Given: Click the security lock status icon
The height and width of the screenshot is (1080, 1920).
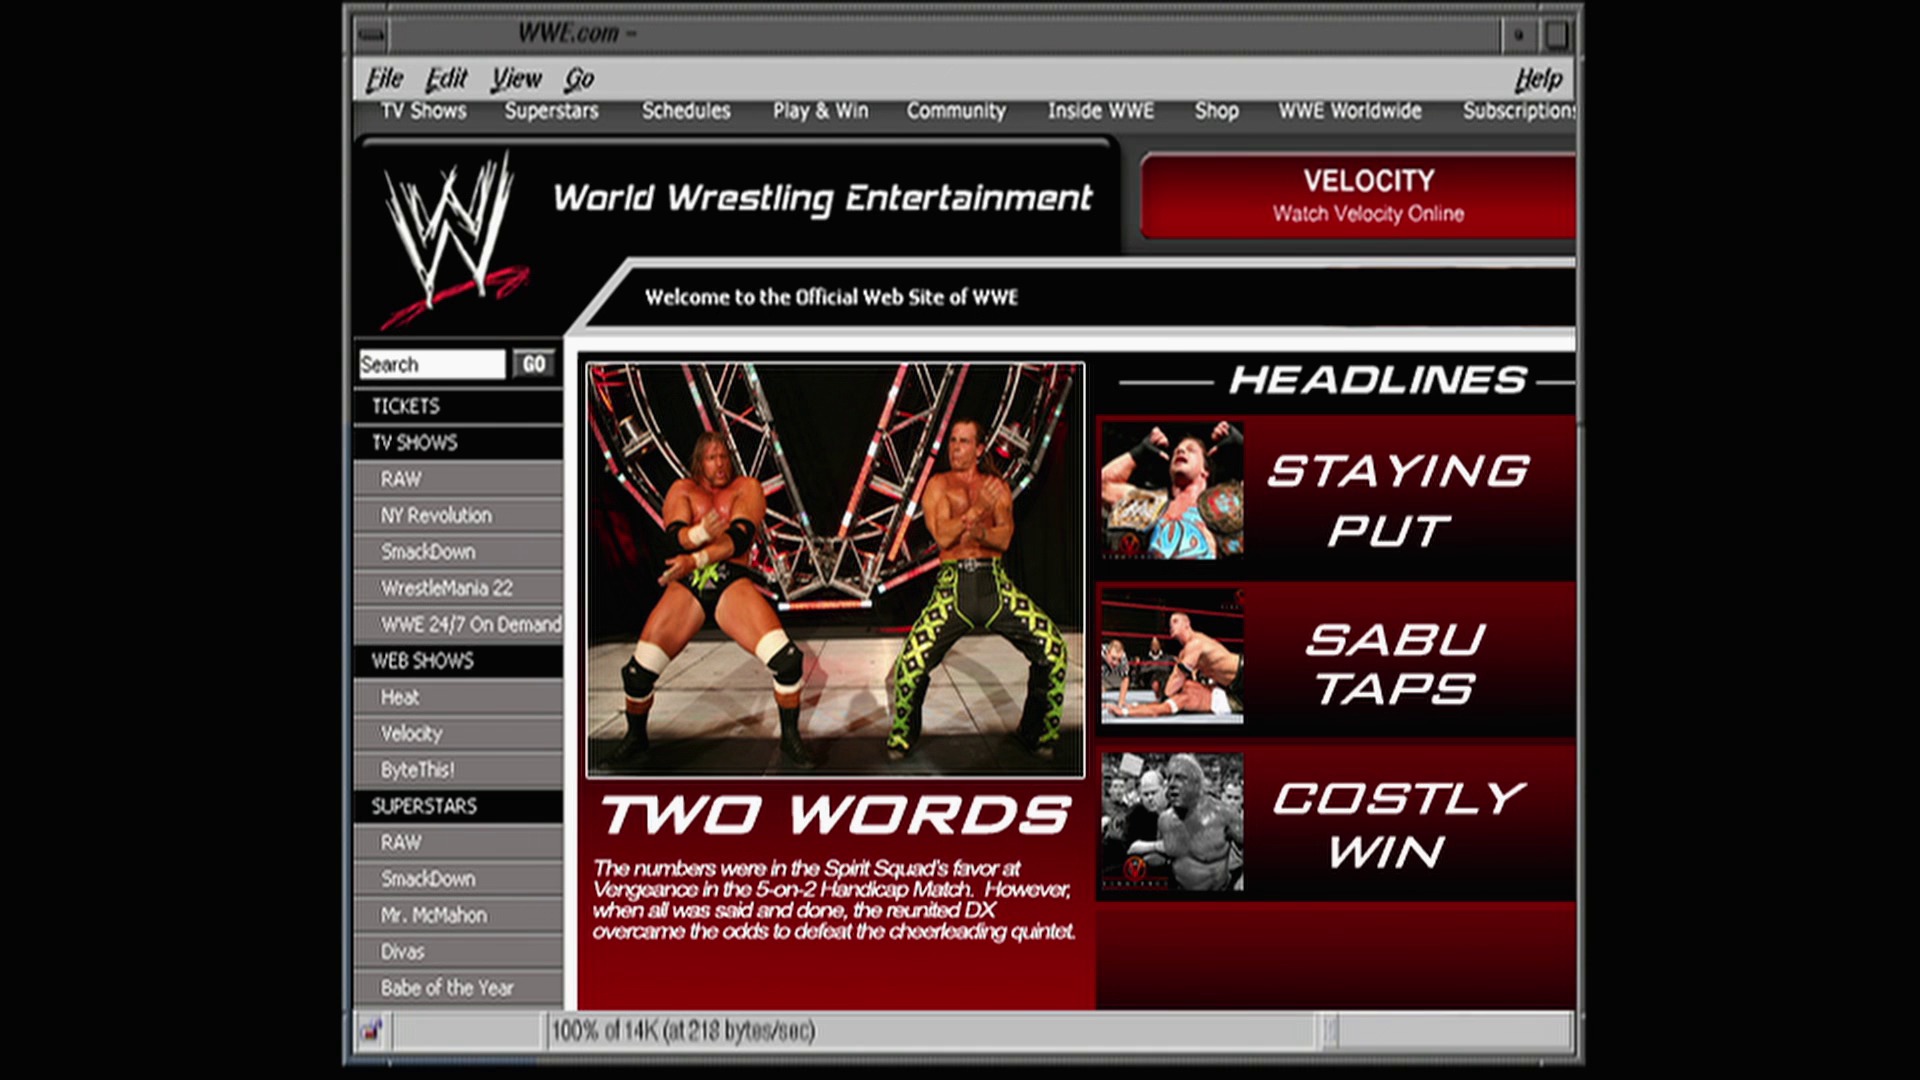Looking at the screenshot, I should [372, 1029].
